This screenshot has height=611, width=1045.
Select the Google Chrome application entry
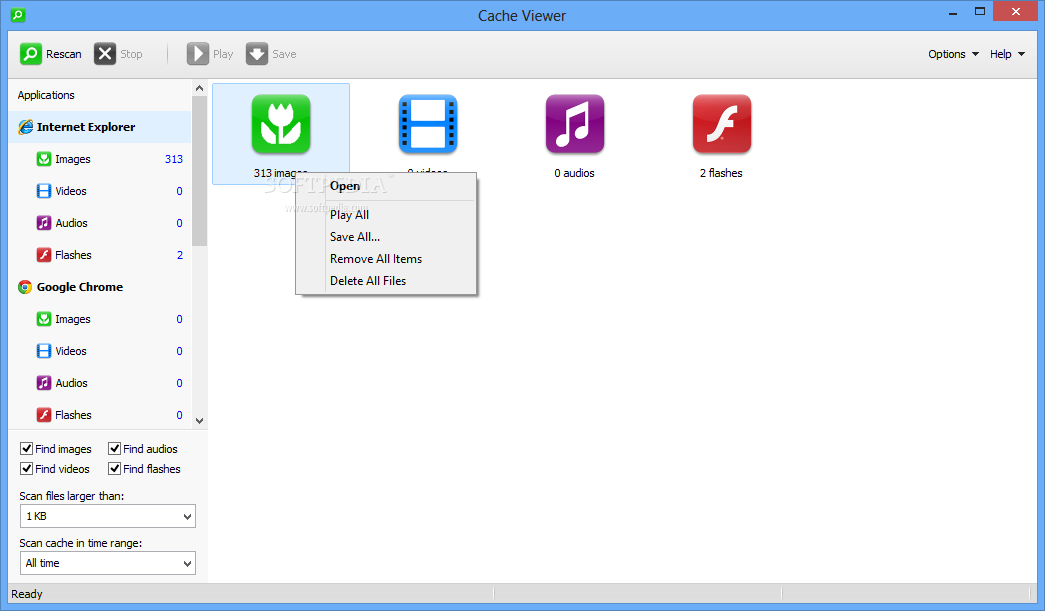[100, 287]
